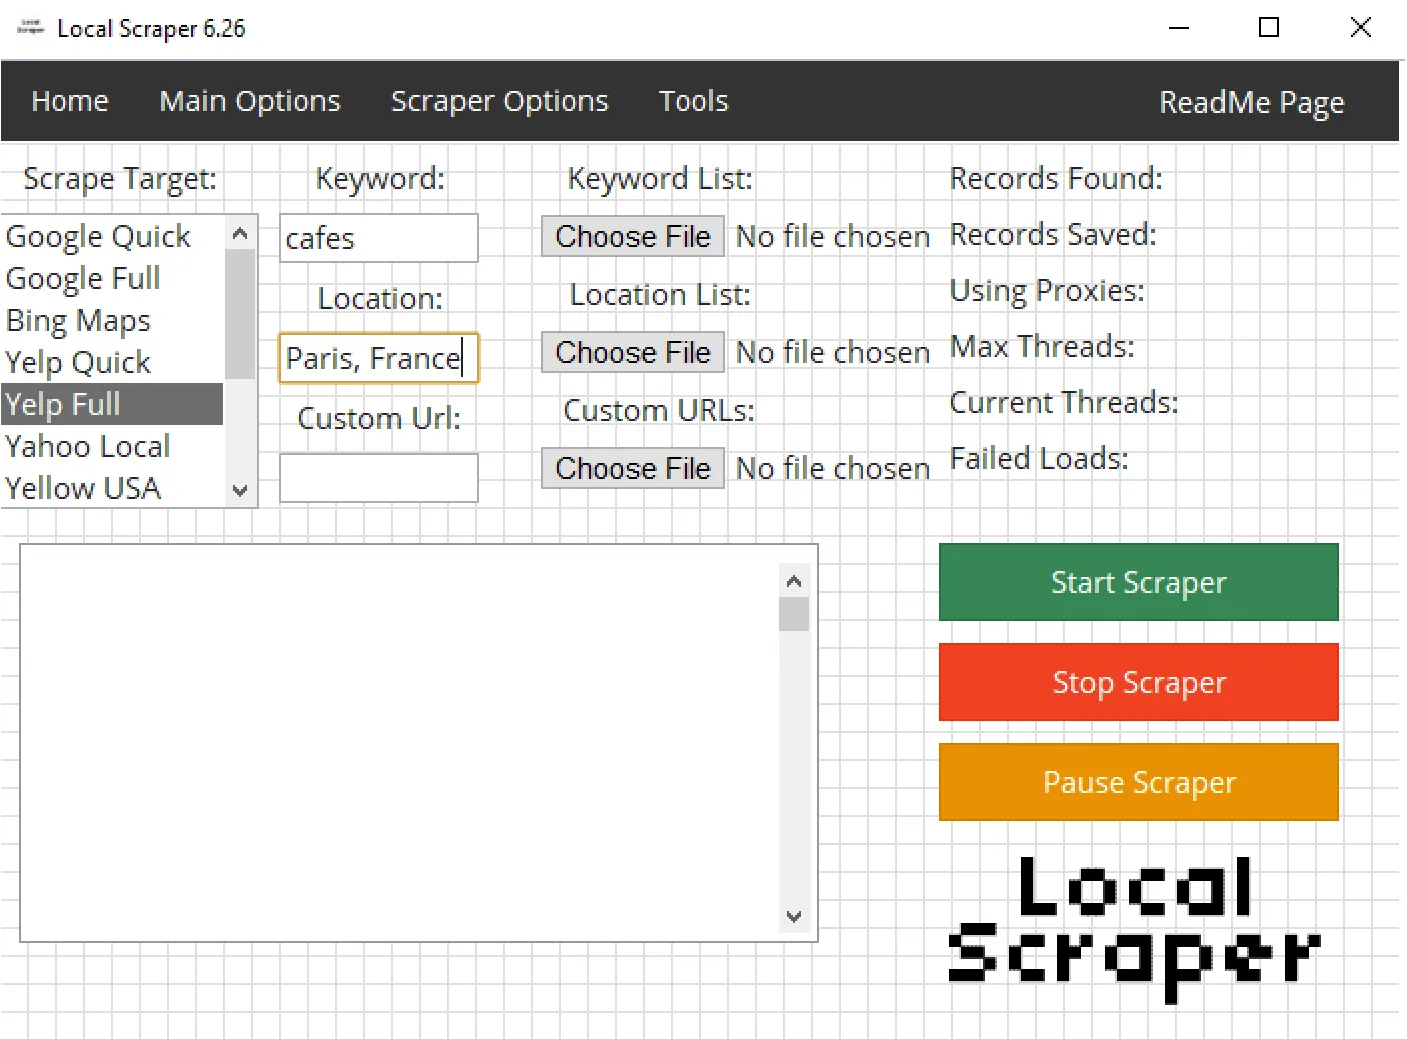The image size is (1407, 1039).
Task: Select Yelp Full in target list
Action: coord(112,404)
